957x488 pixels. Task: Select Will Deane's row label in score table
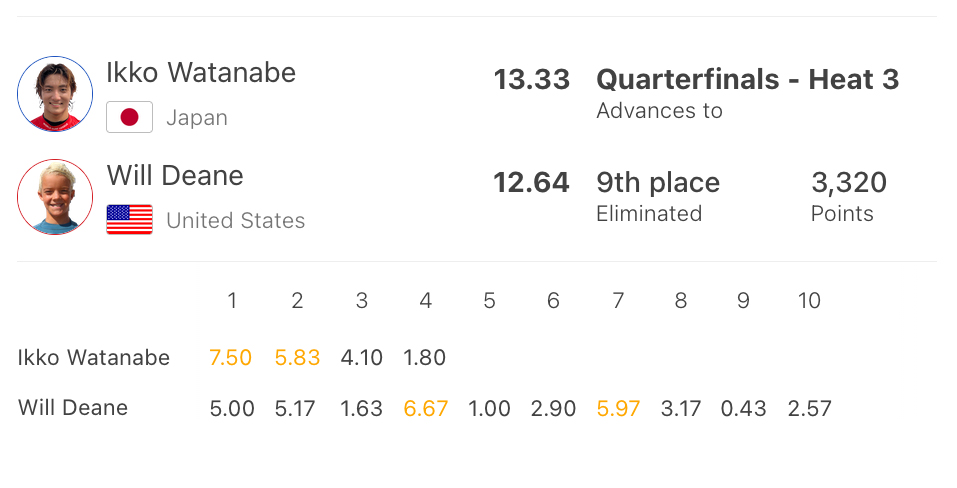(x=73, y=409)
